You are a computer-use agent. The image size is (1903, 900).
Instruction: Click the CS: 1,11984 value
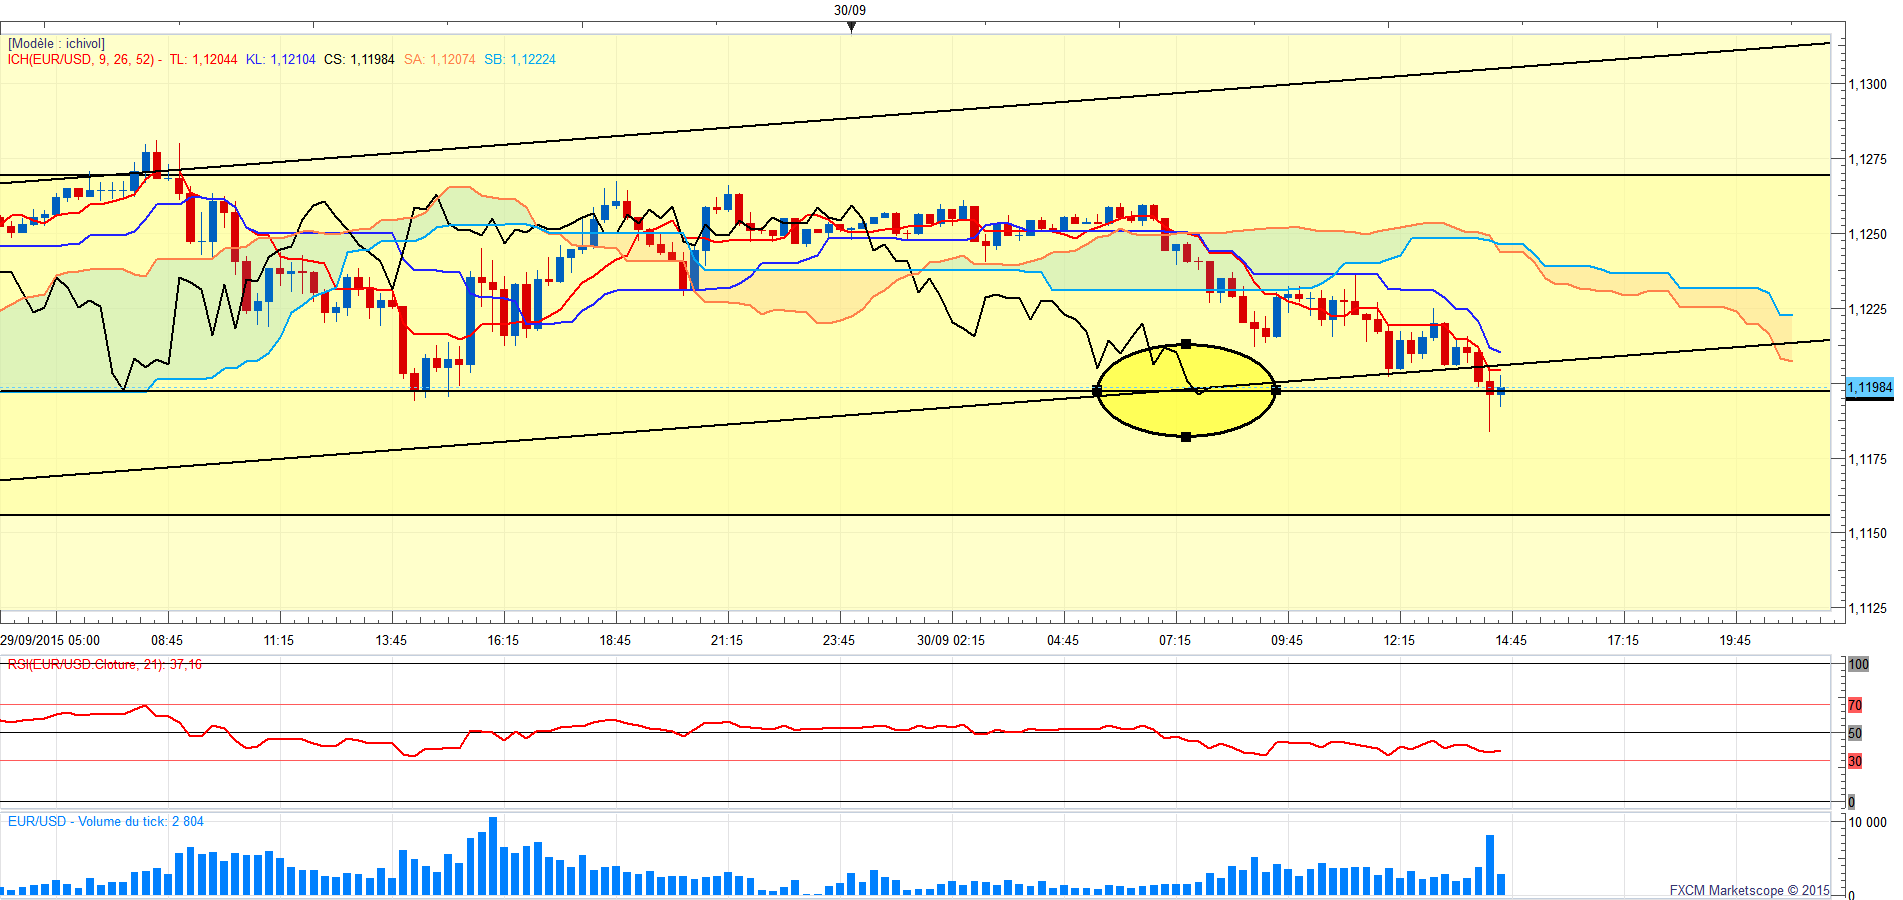359,60
